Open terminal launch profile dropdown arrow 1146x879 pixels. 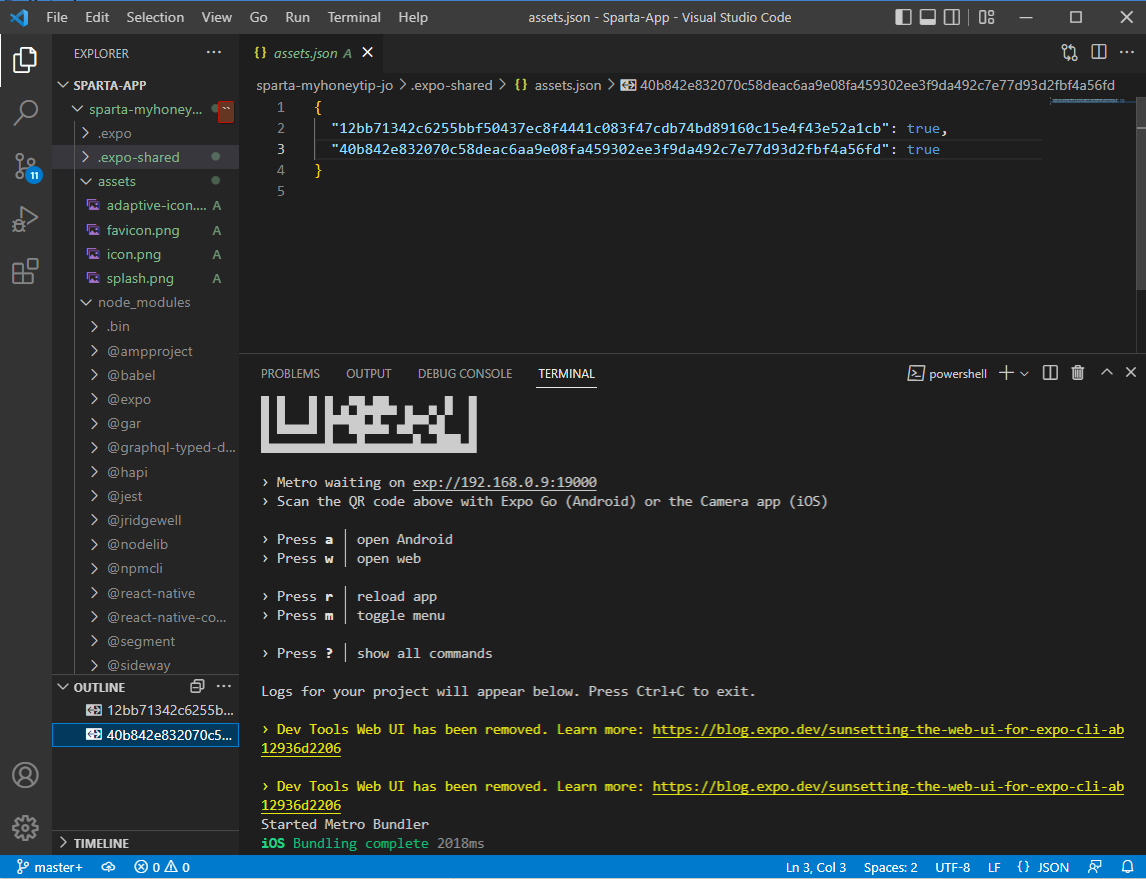pos(1025,373)
